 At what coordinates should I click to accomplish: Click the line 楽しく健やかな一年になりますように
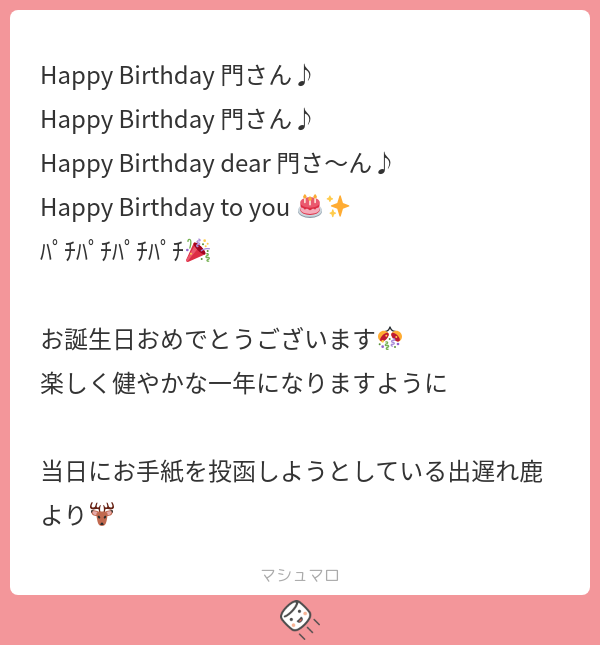(244, 383)
